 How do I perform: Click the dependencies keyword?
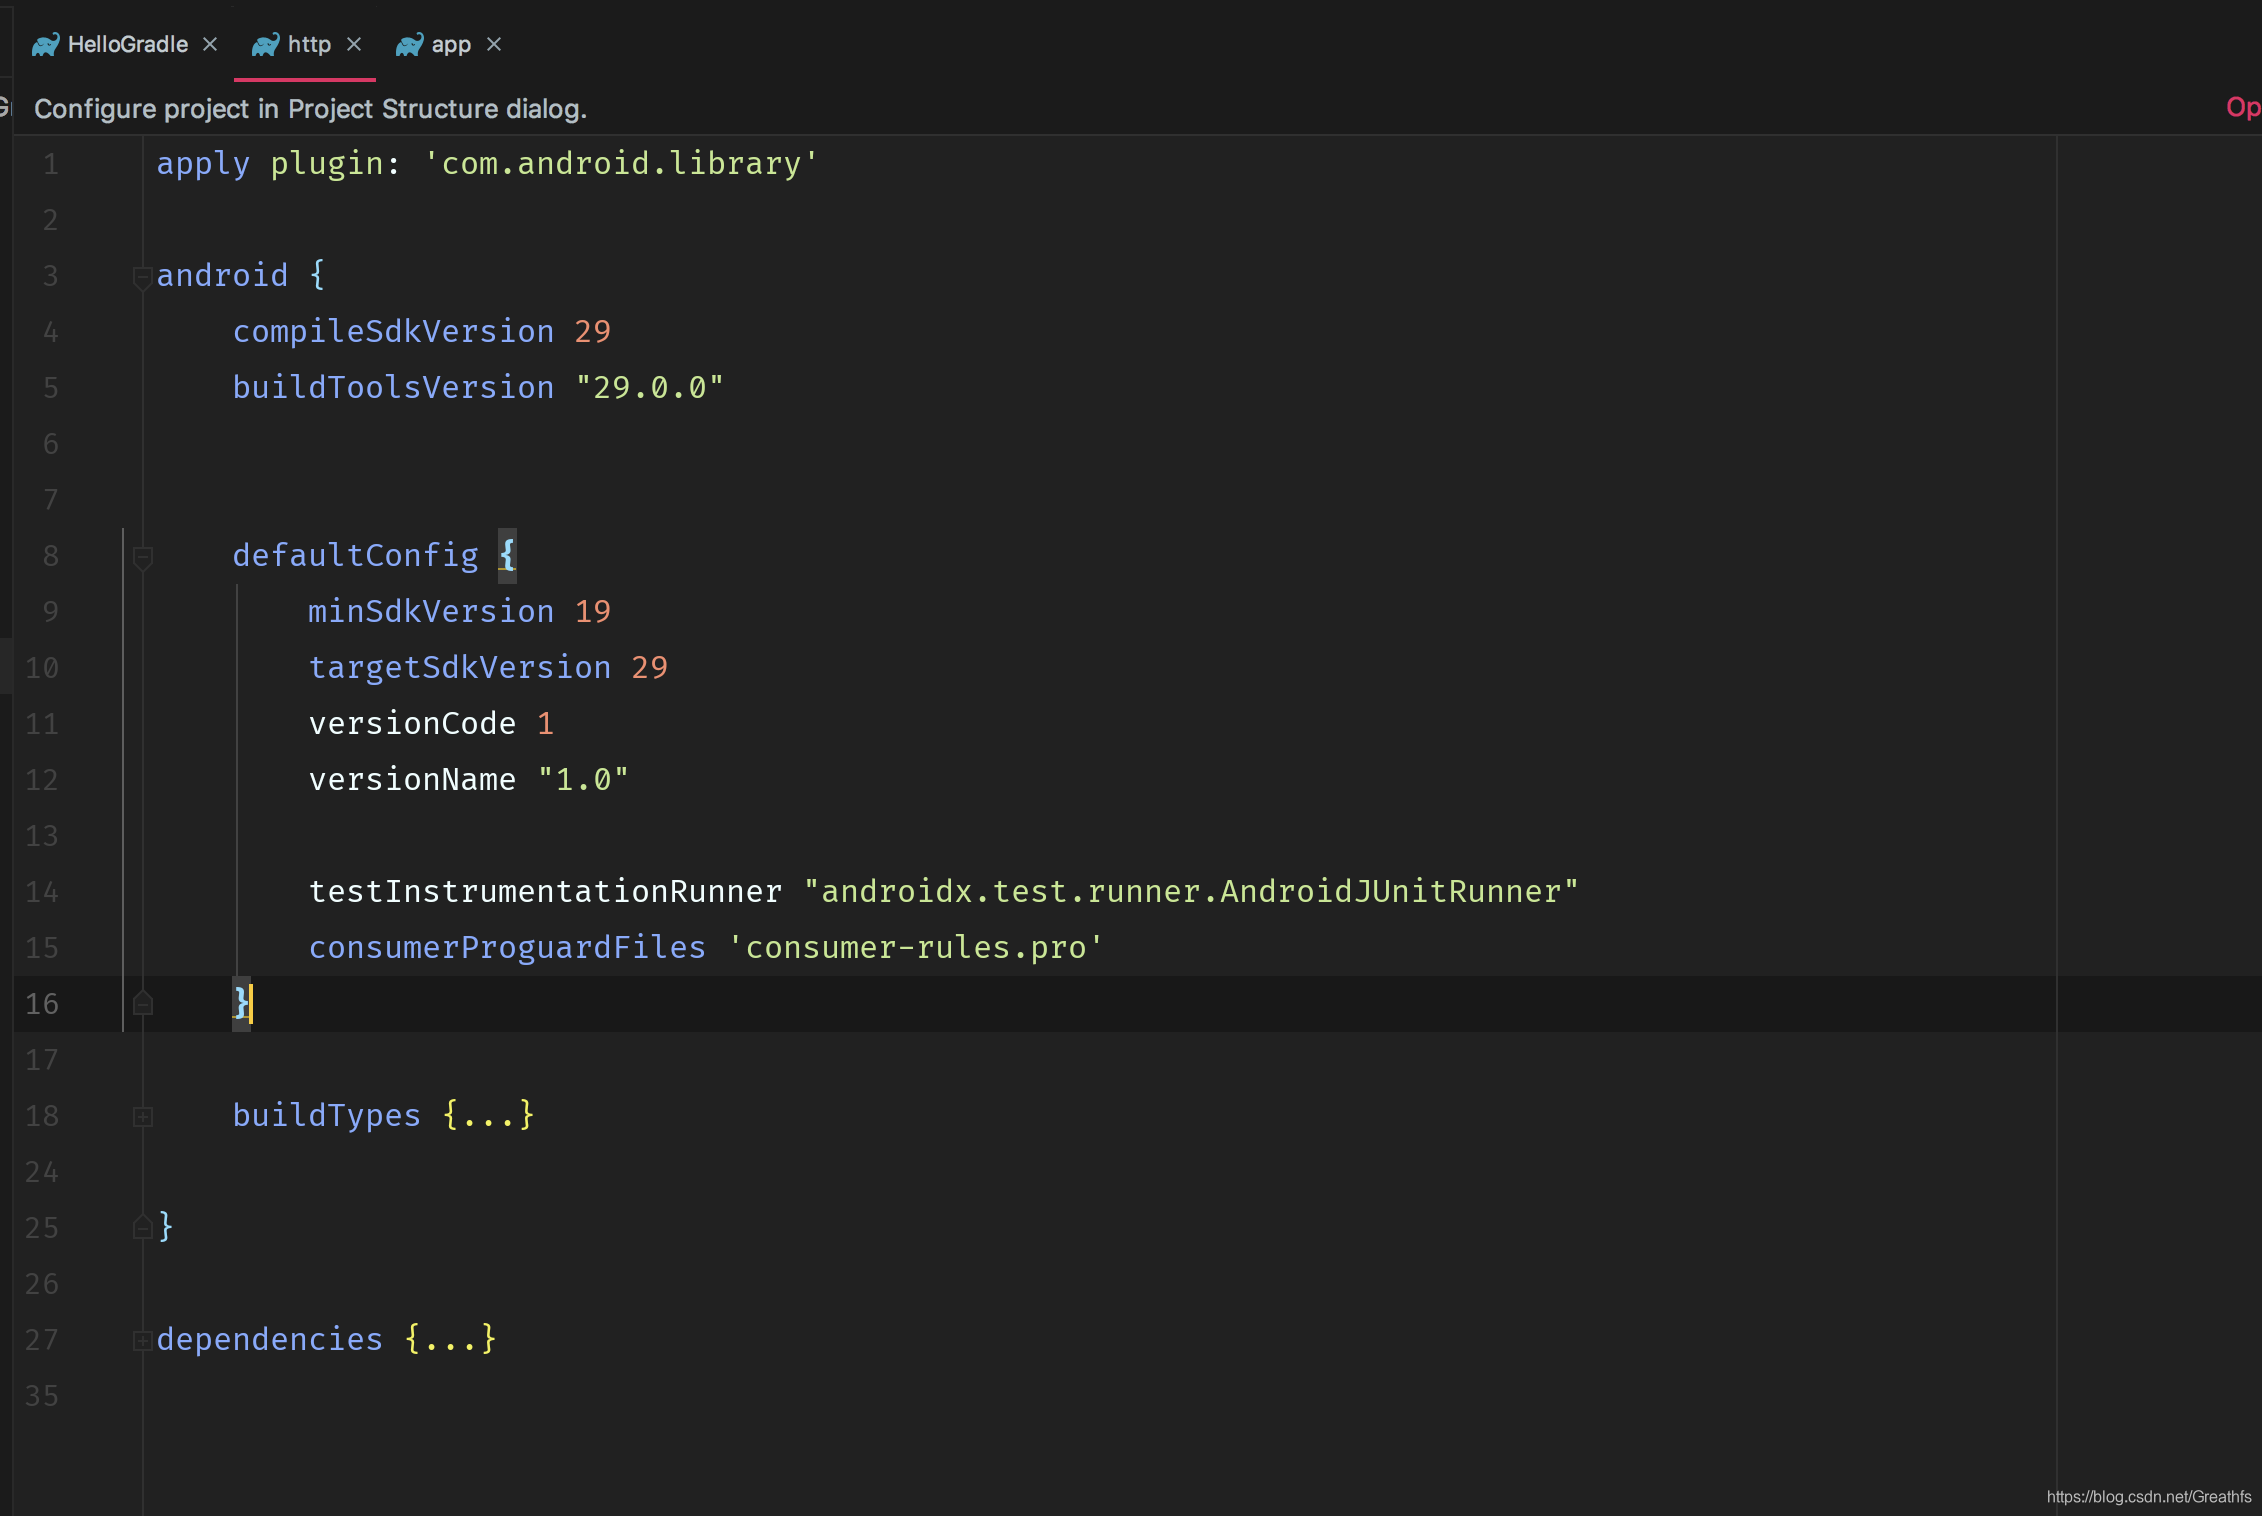(x=270, y=1339)
